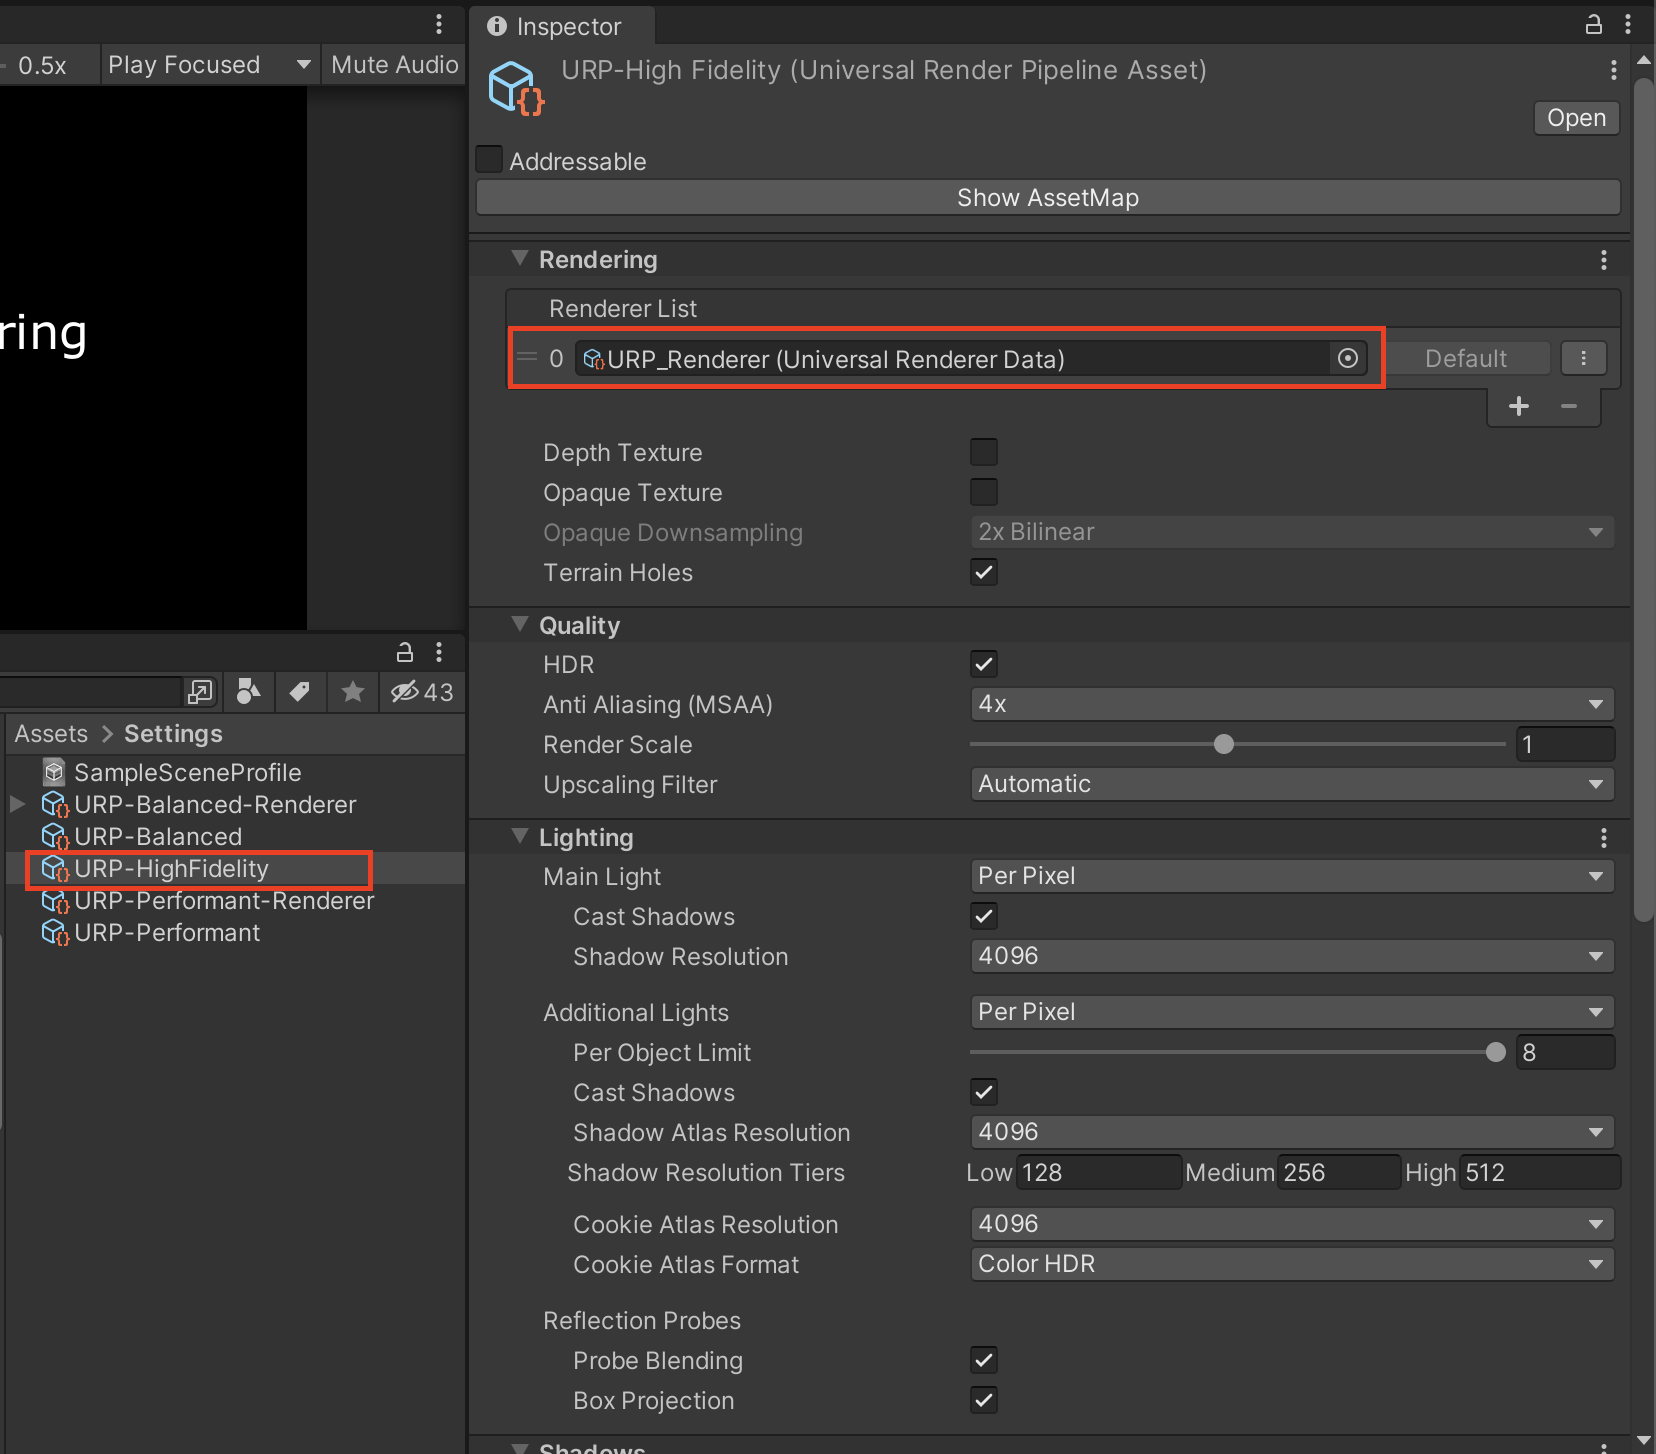Screen dimensions: 1656x1454
Task: Open the renderer entry three-dot menu
Action: coord(1583,358)
